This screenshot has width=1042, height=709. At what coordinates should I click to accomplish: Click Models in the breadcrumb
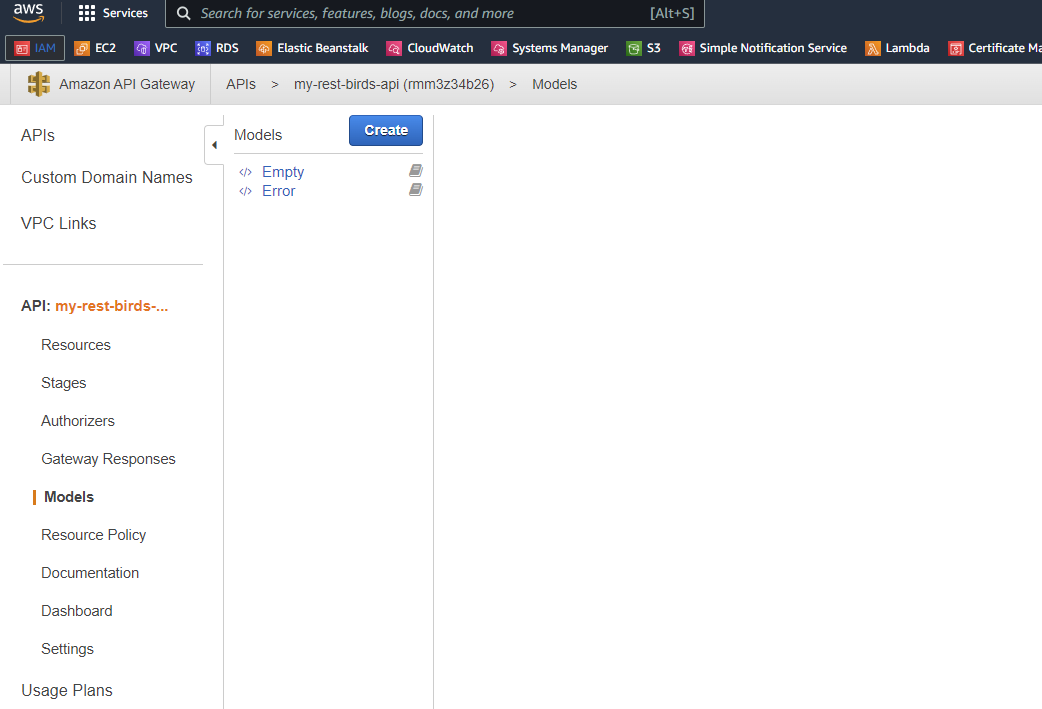click(554, 84)
